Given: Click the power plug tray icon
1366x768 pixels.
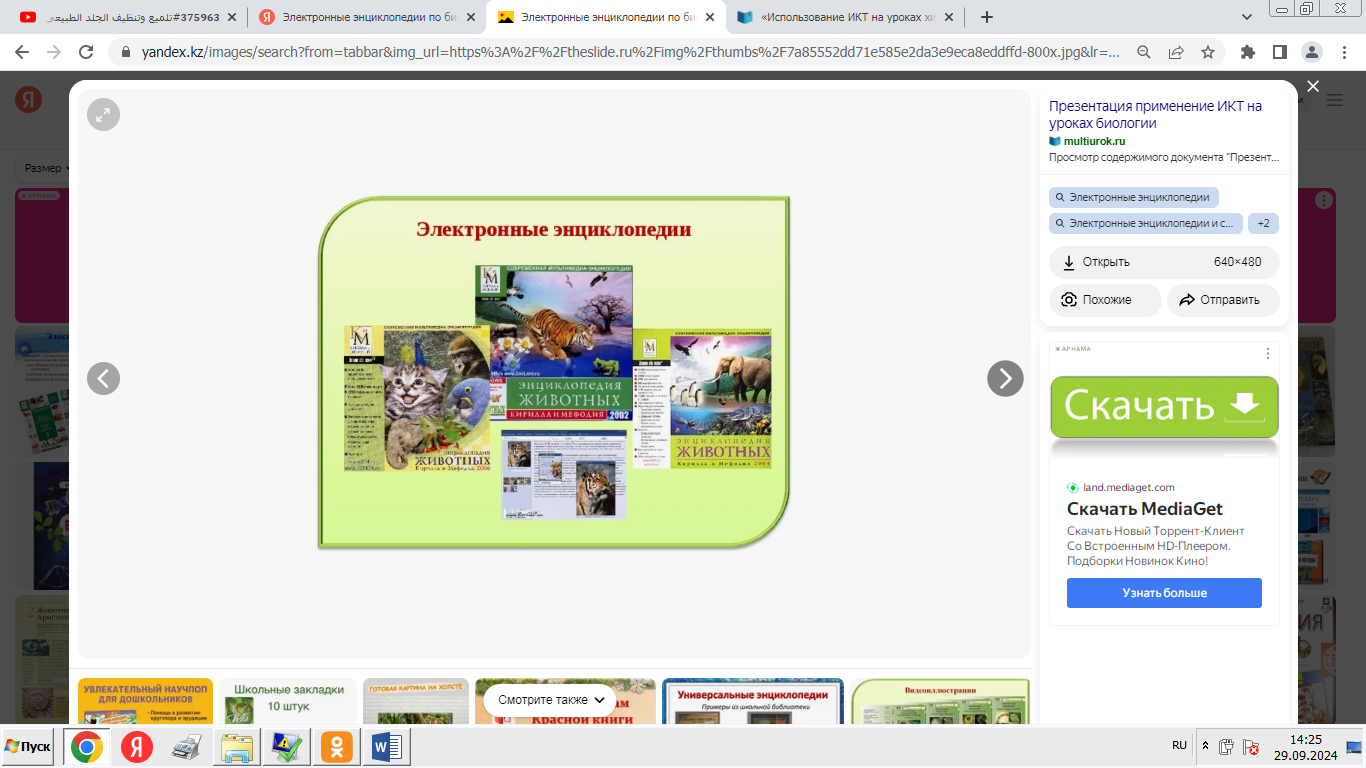Looking at the screenshot, I should pyautogui.click(x=1227, y=747).
